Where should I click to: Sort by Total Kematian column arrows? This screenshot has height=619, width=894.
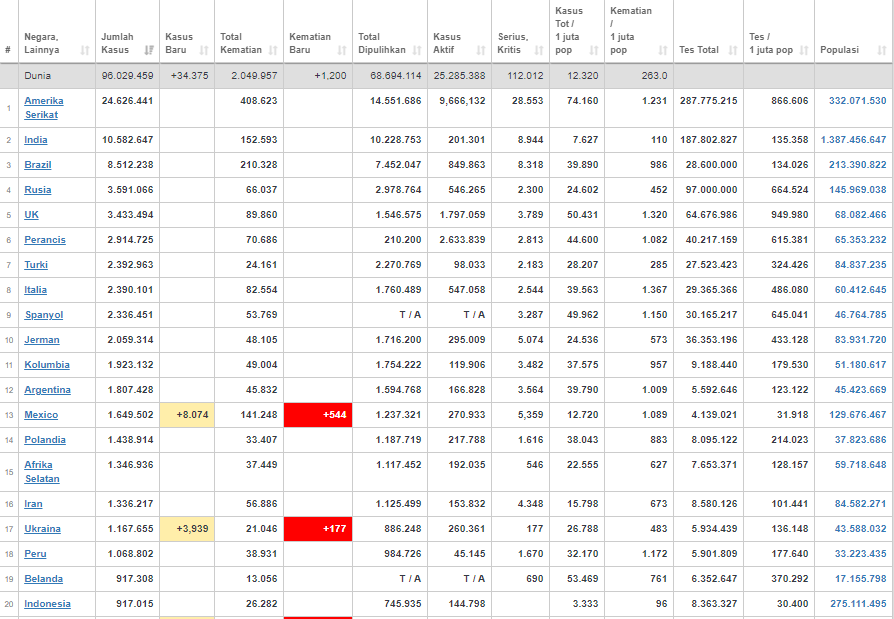point(273,50)
